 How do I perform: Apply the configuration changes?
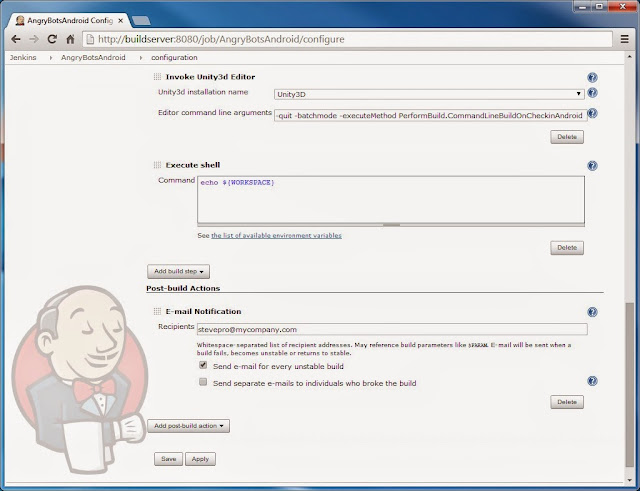(200, 459)
